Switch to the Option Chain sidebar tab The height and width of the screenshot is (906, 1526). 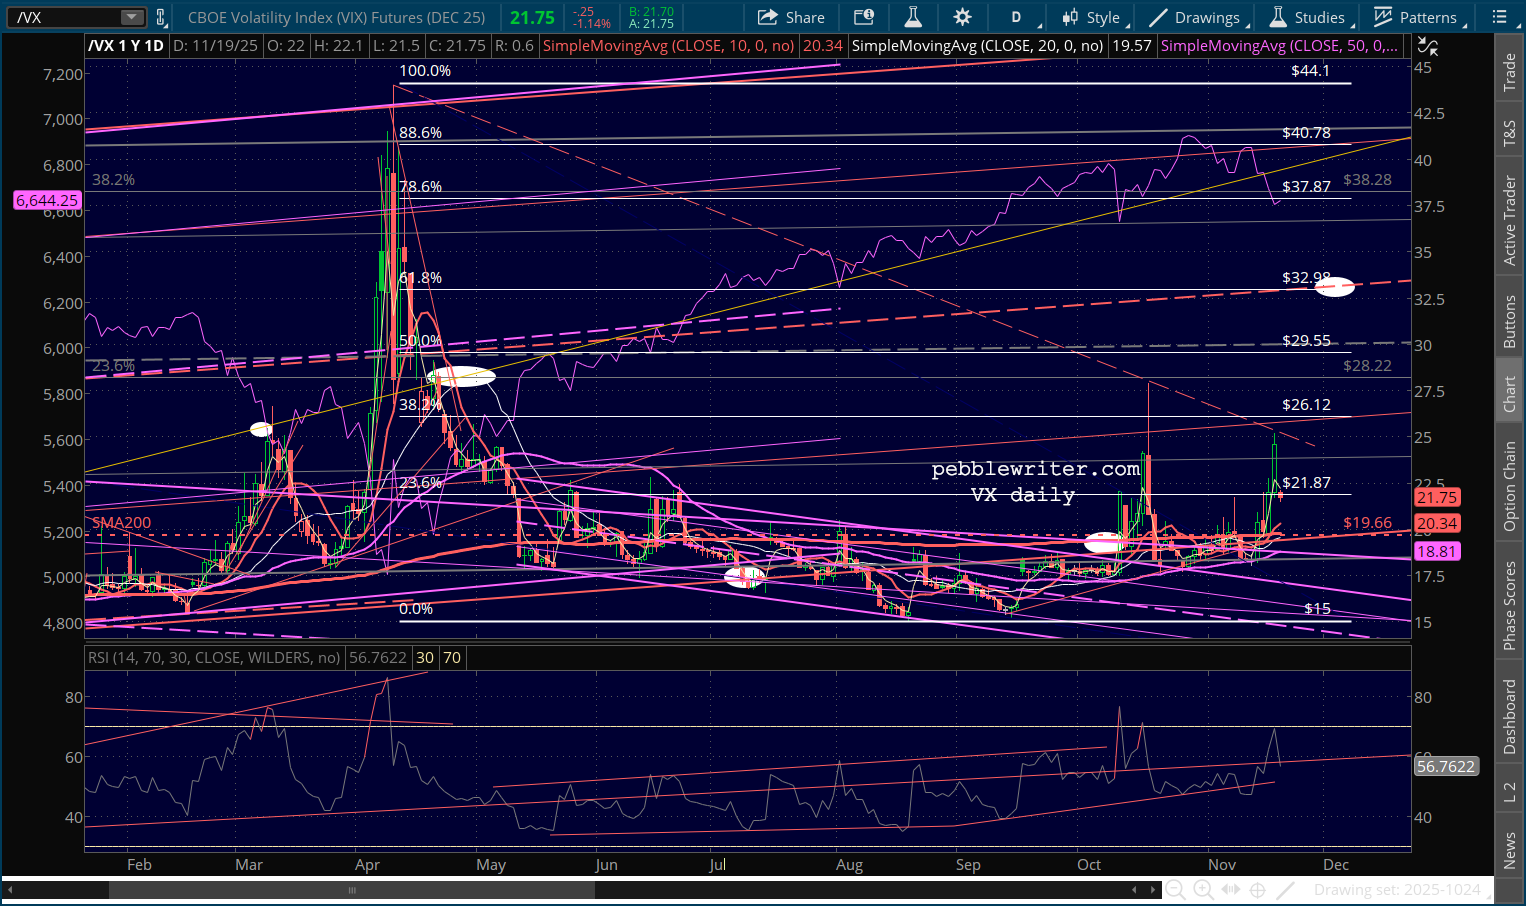point(1509,486)
